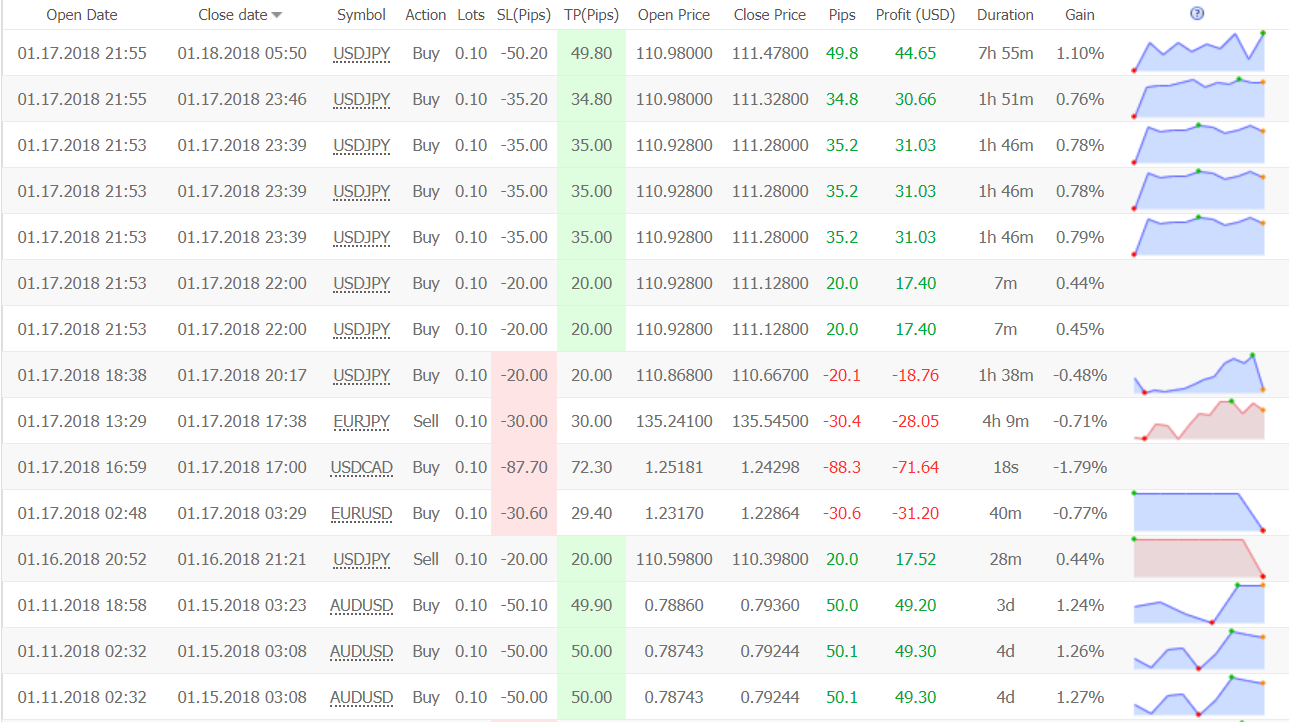Sort by the Symbol column header
The image size is (1289, 722).
(x=362, y=15)
